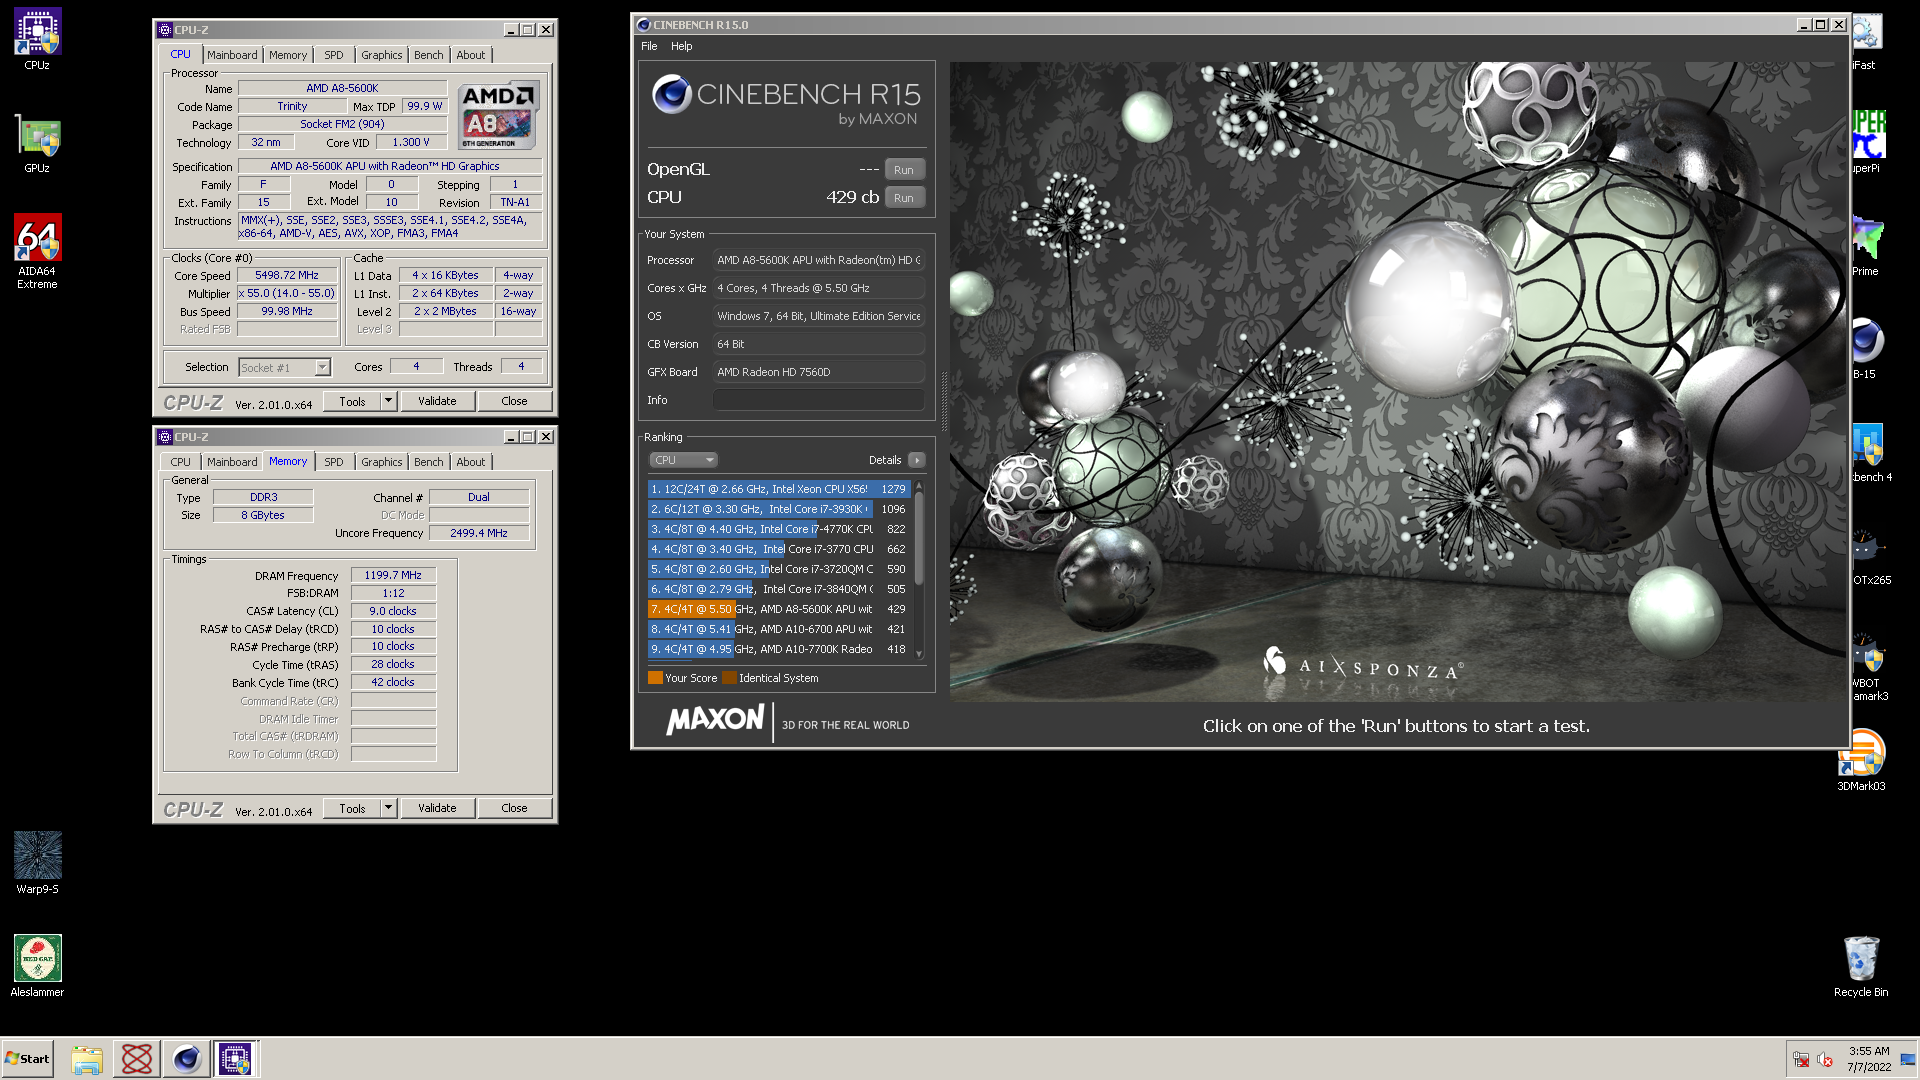This screenshot has width=1920, height=1080.
Task: Open the Recycle Bin
Action: click(x=1861, y=966)
